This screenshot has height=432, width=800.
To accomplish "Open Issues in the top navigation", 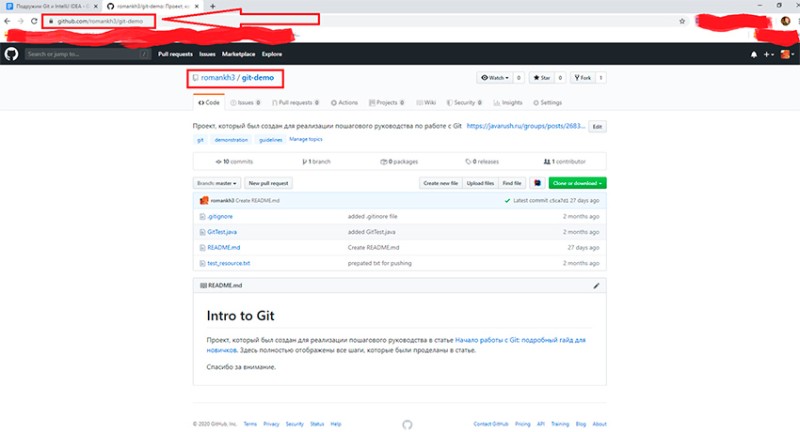I will [207, 54].
